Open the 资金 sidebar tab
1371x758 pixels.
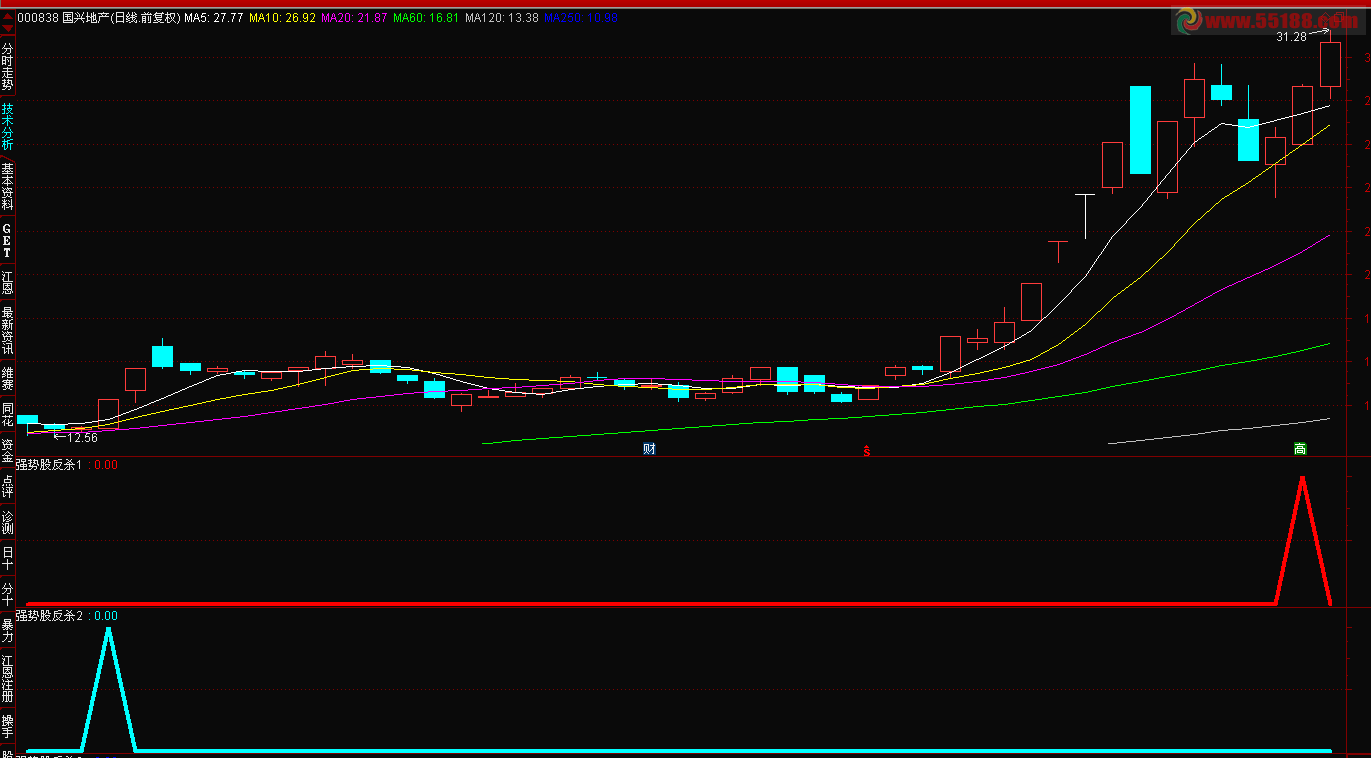(7, 451)
